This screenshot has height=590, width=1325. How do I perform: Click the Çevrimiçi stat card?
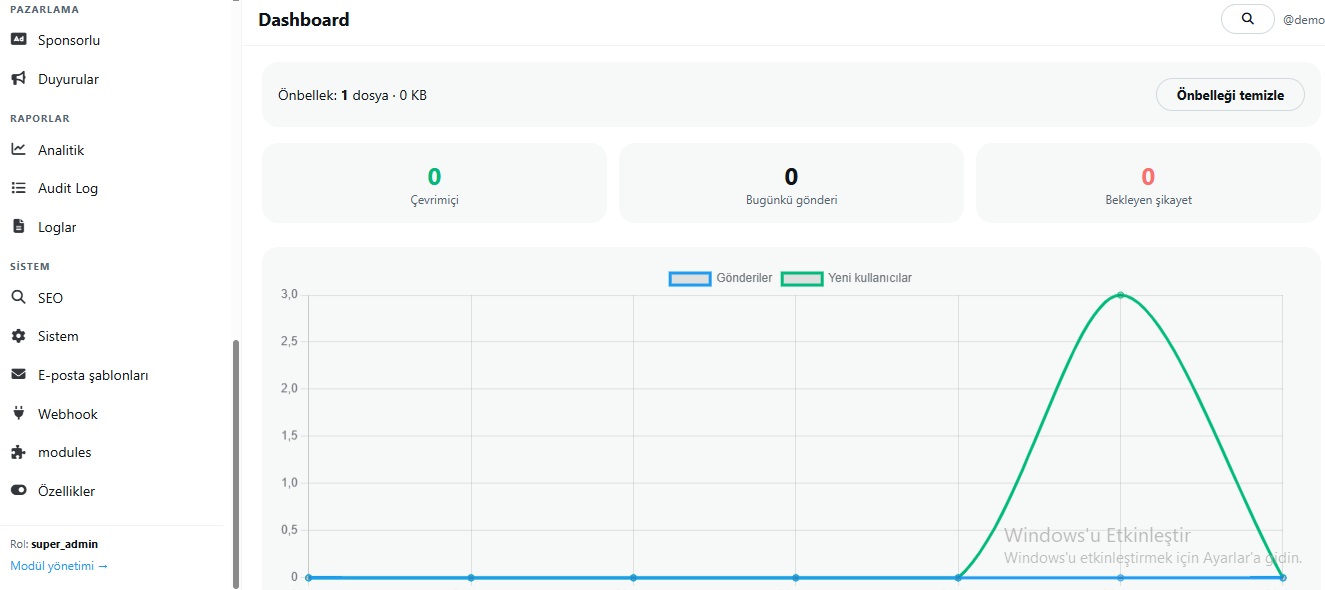434,183
